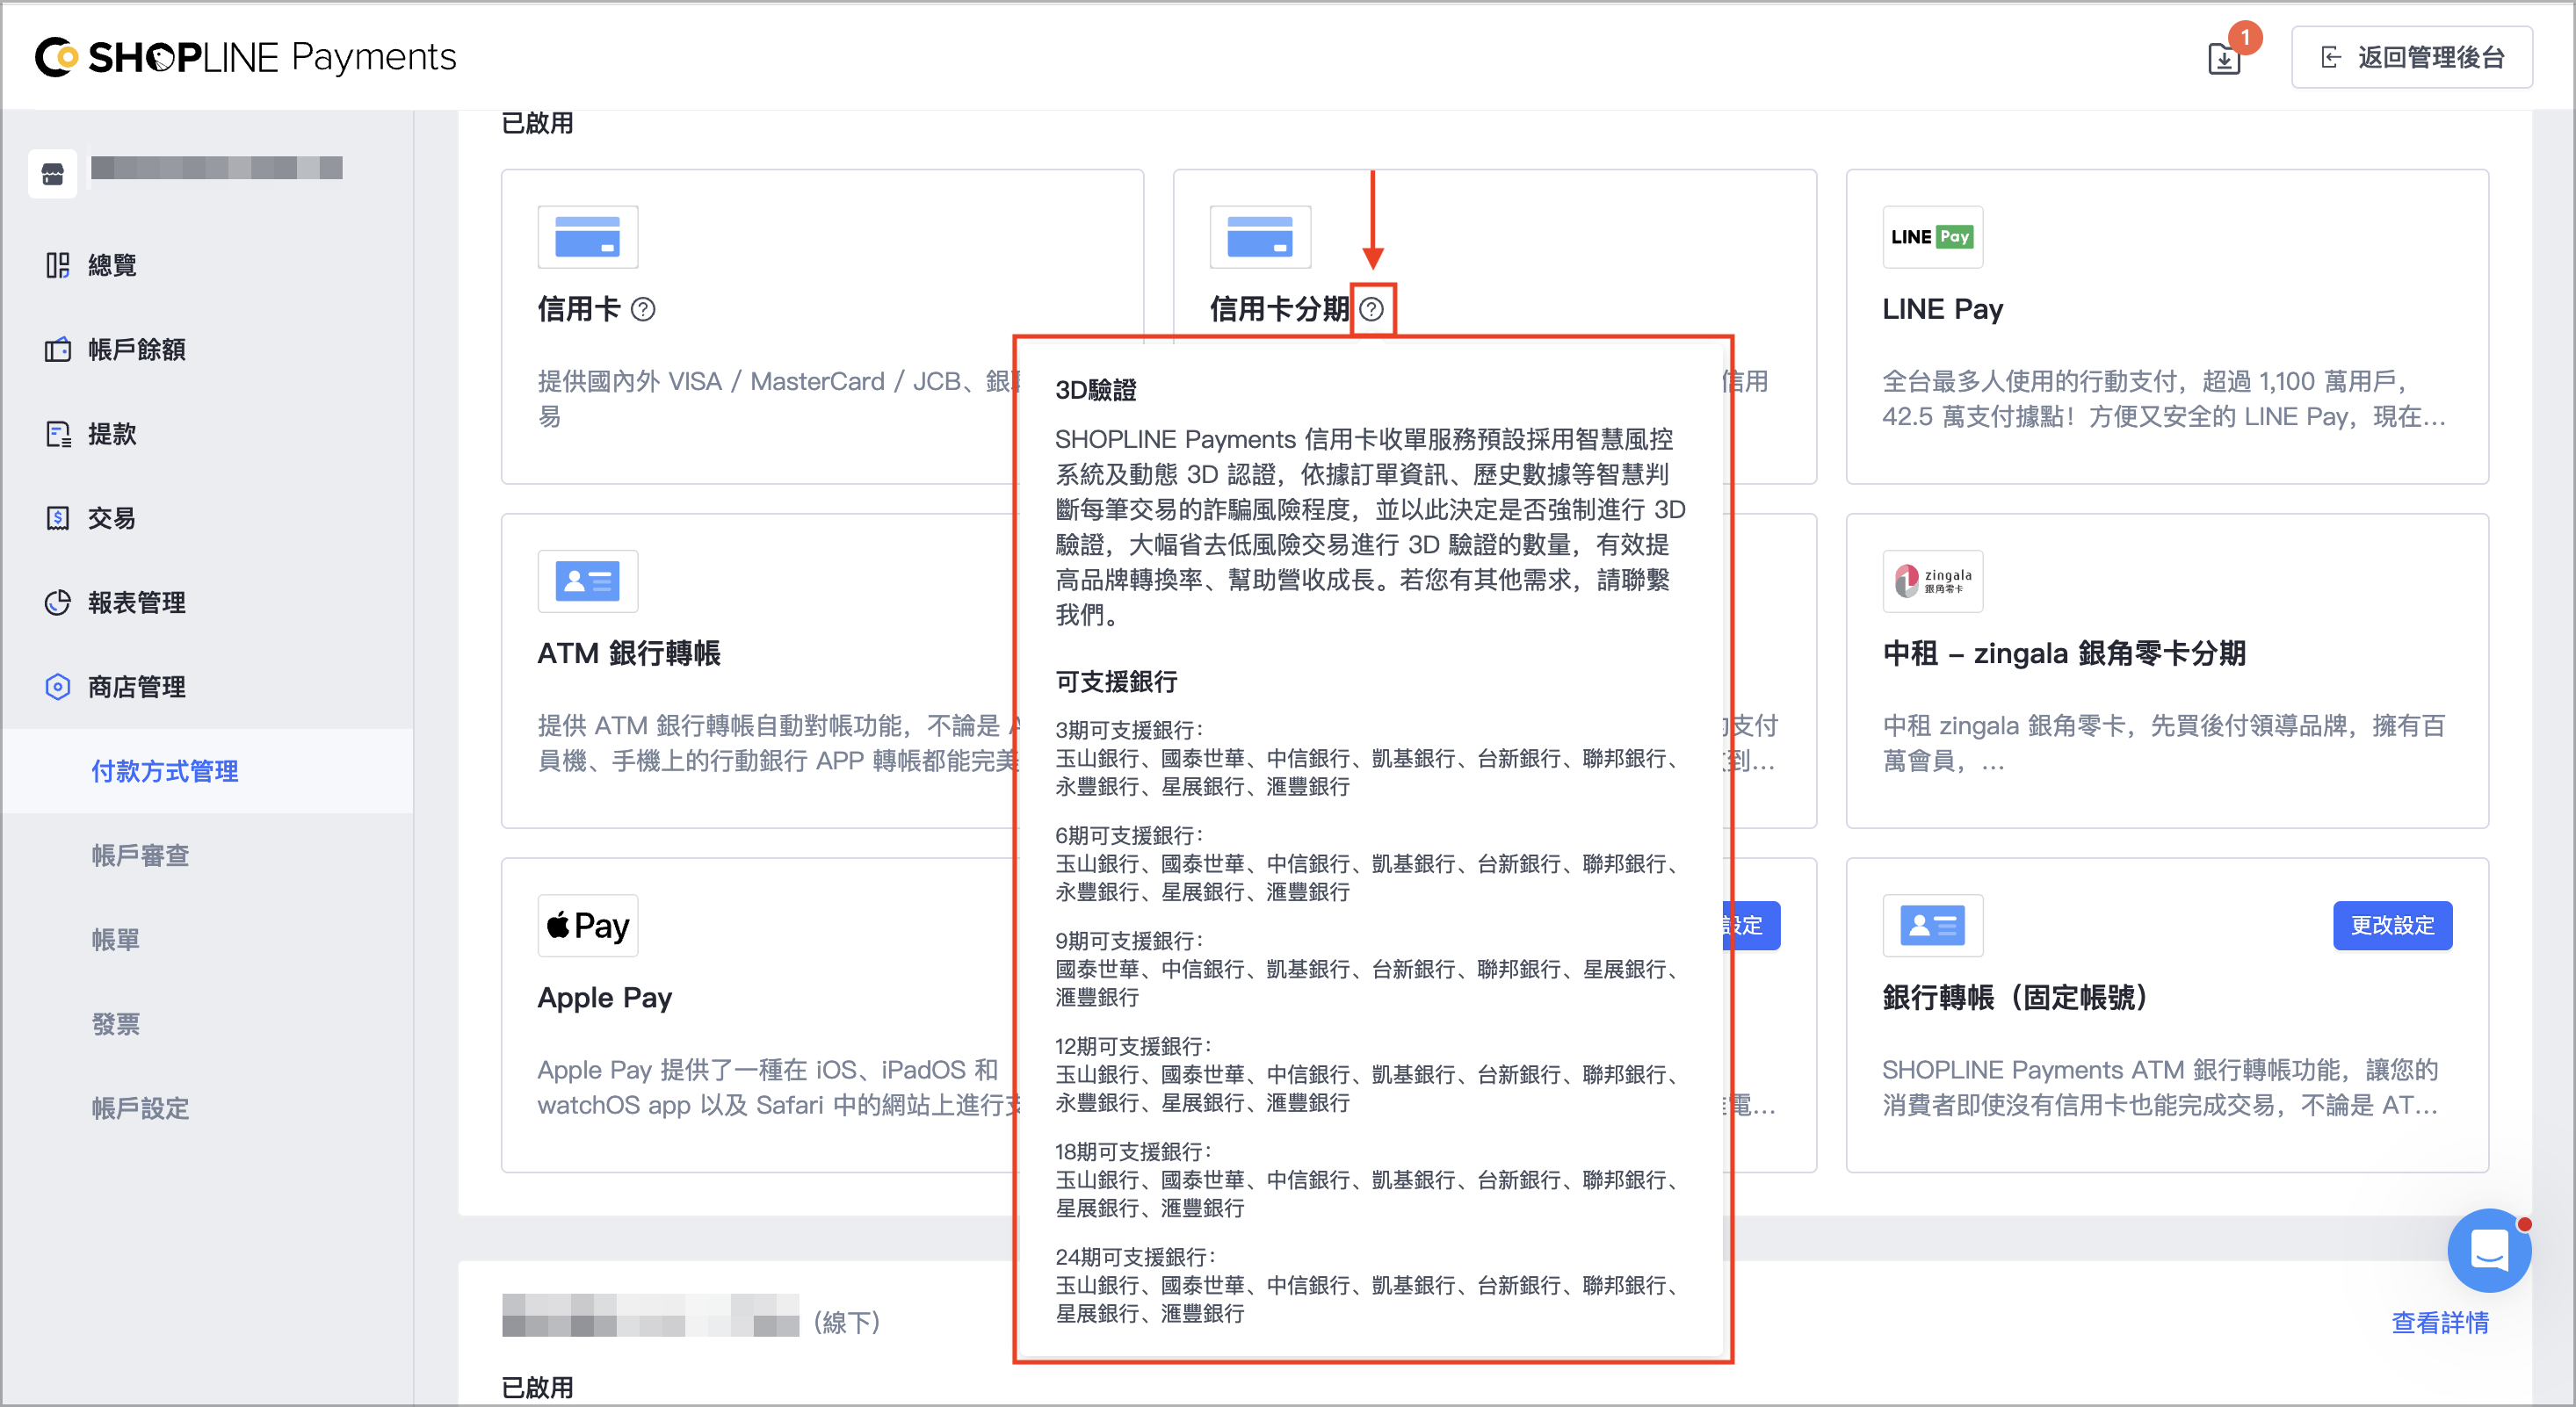This screenshot has height=1407, width=2576.
Task: Click the 9期可支援銀行 line in tooltip
Action: tap(1130, 941)
